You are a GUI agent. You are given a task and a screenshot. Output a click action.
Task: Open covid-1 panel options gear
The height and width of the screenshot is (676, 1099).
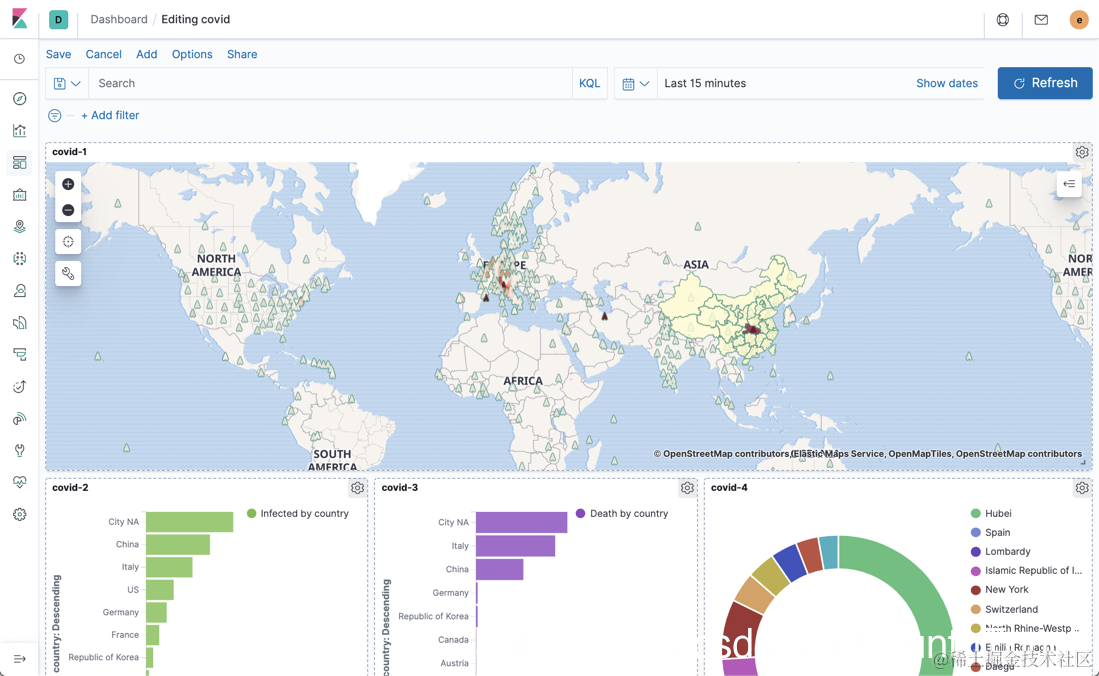pyautogui.click(x=1082, y=152)
